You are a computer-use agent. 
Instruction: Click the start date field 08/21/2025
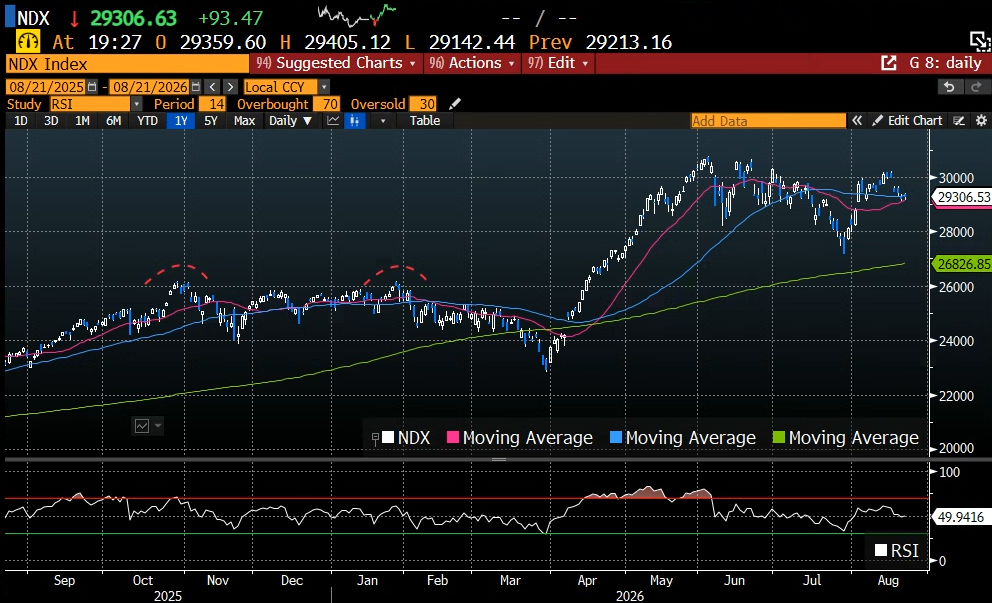tap(47, 87)
